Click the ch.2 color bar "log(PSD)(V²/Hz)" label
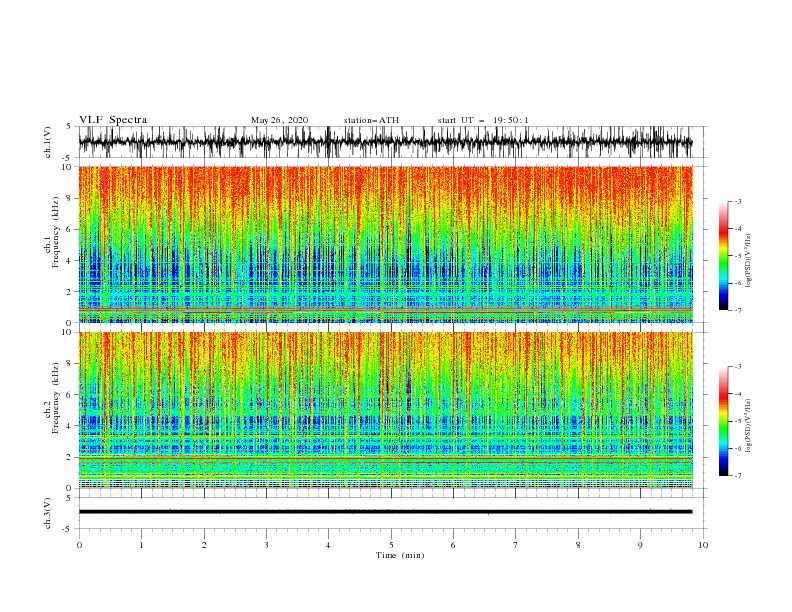 (748, 426)
